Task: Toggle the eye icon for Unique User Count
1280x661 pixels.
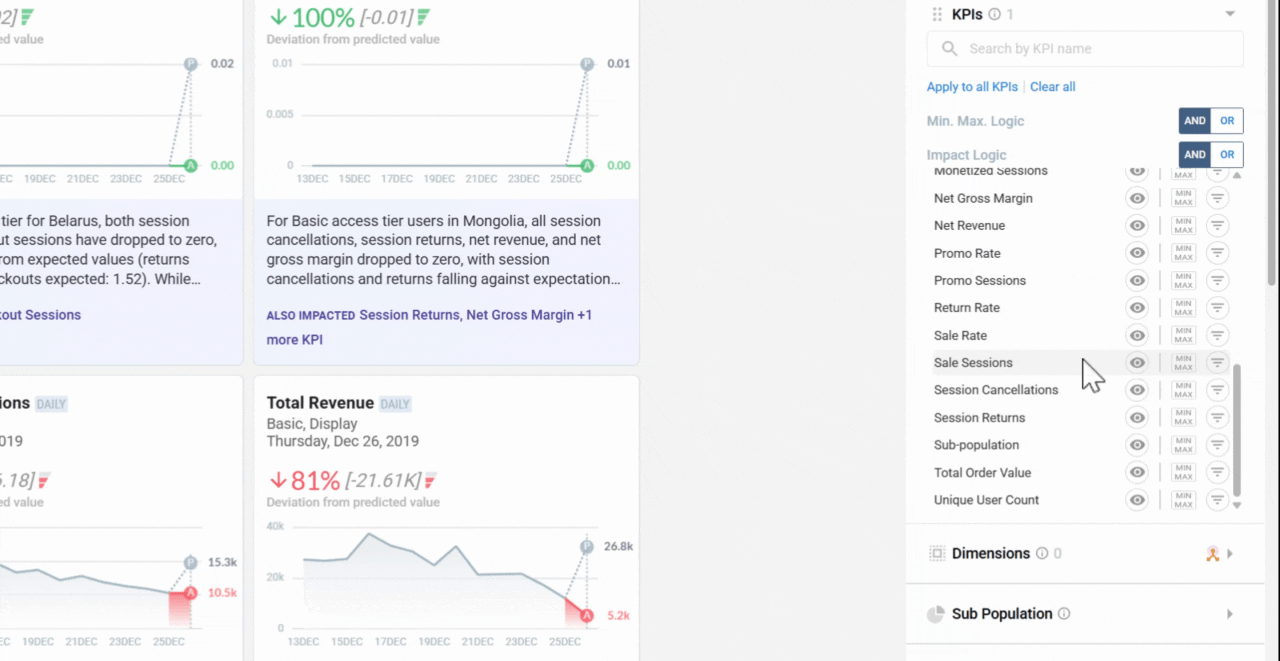Action: 1137,500
